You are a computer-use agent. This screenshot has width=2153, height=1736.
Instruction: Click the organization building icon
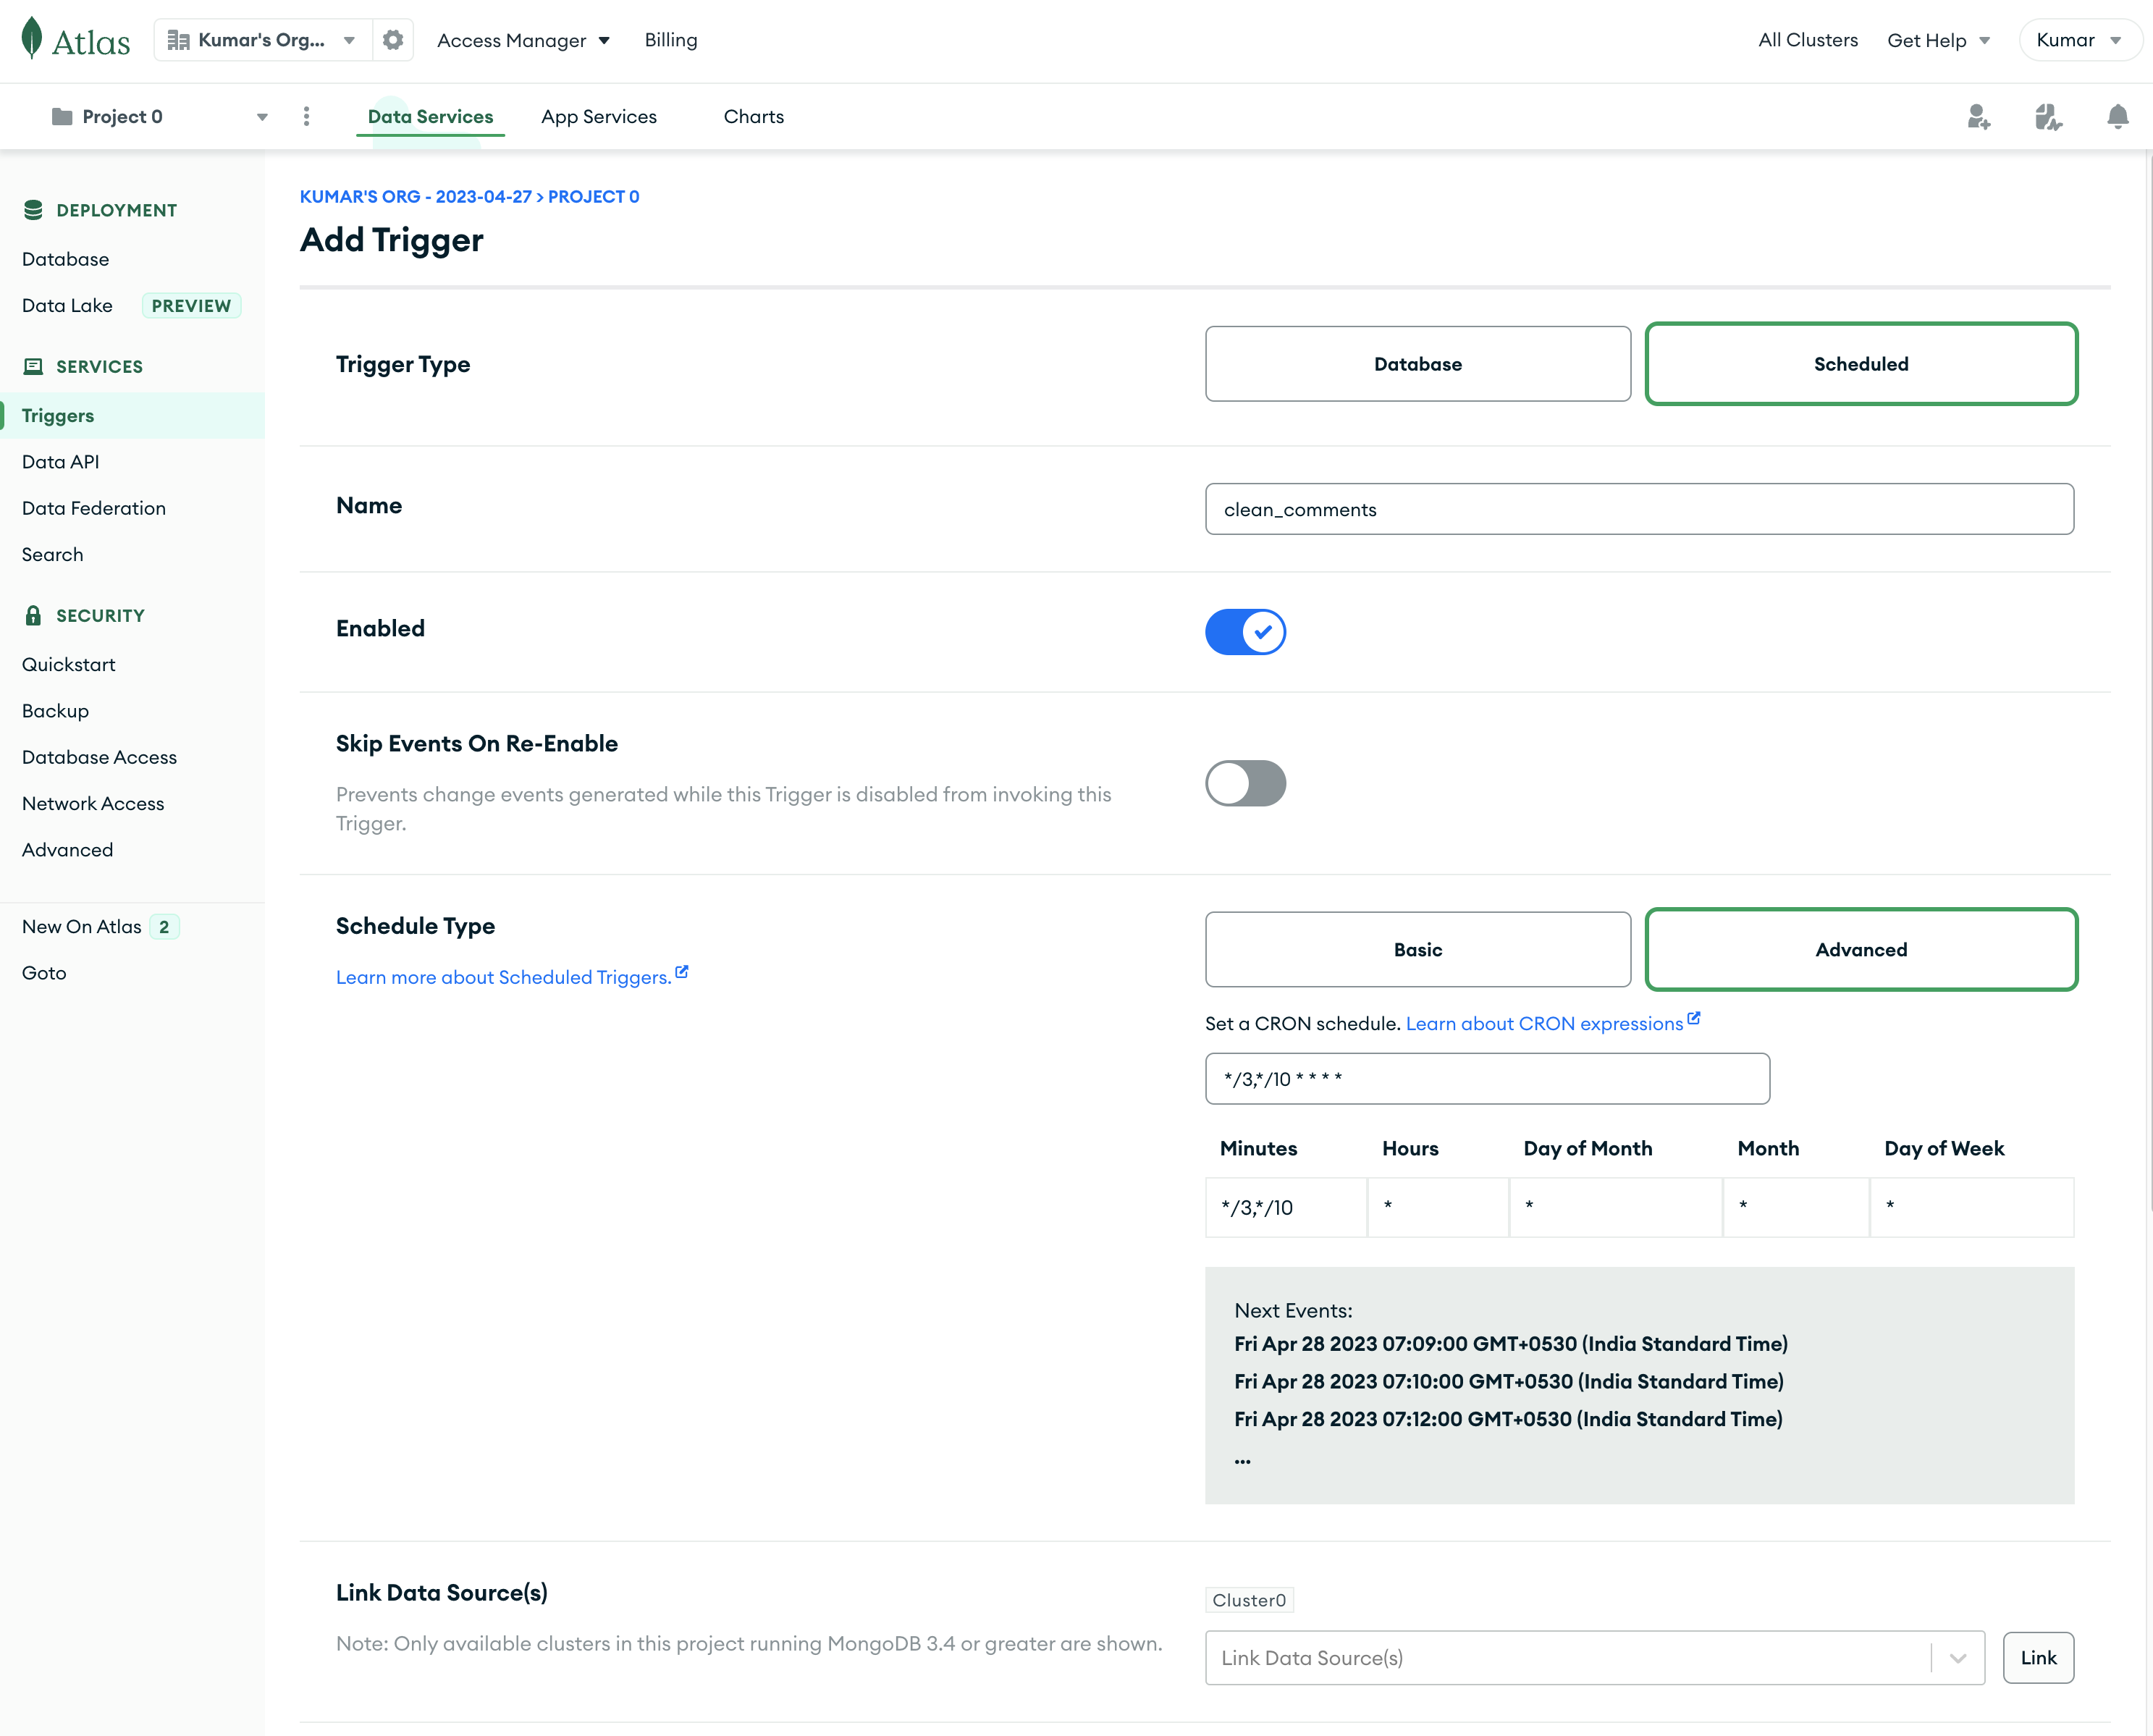[x=179, y=40]
